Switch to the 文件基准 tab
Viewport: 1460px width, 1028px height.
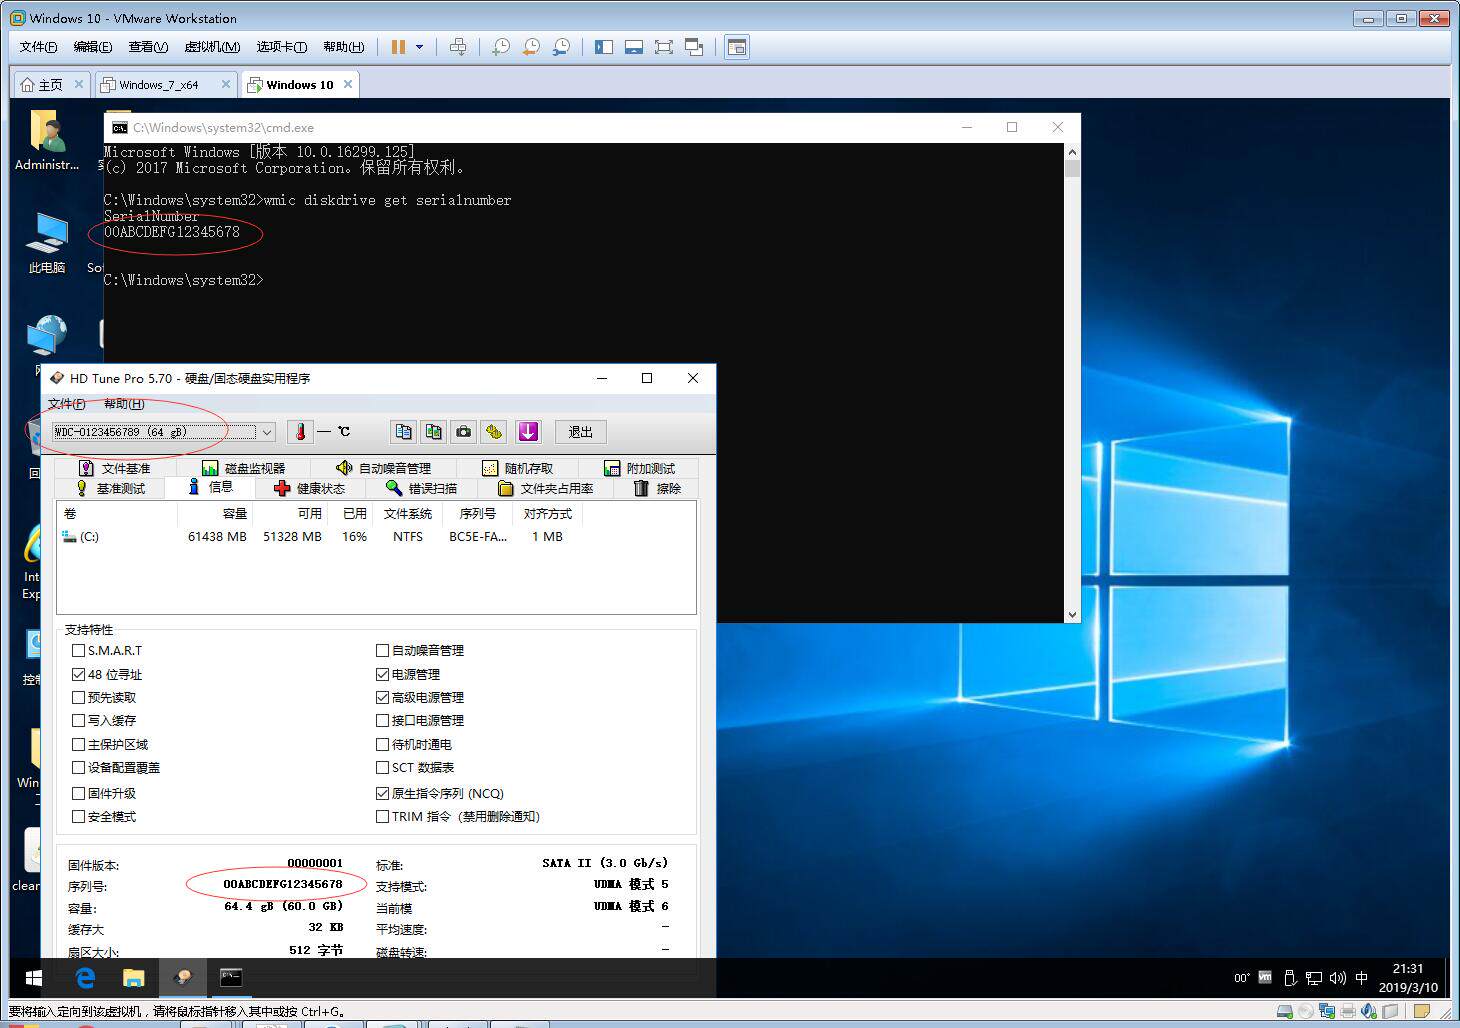tap(115, 468)
